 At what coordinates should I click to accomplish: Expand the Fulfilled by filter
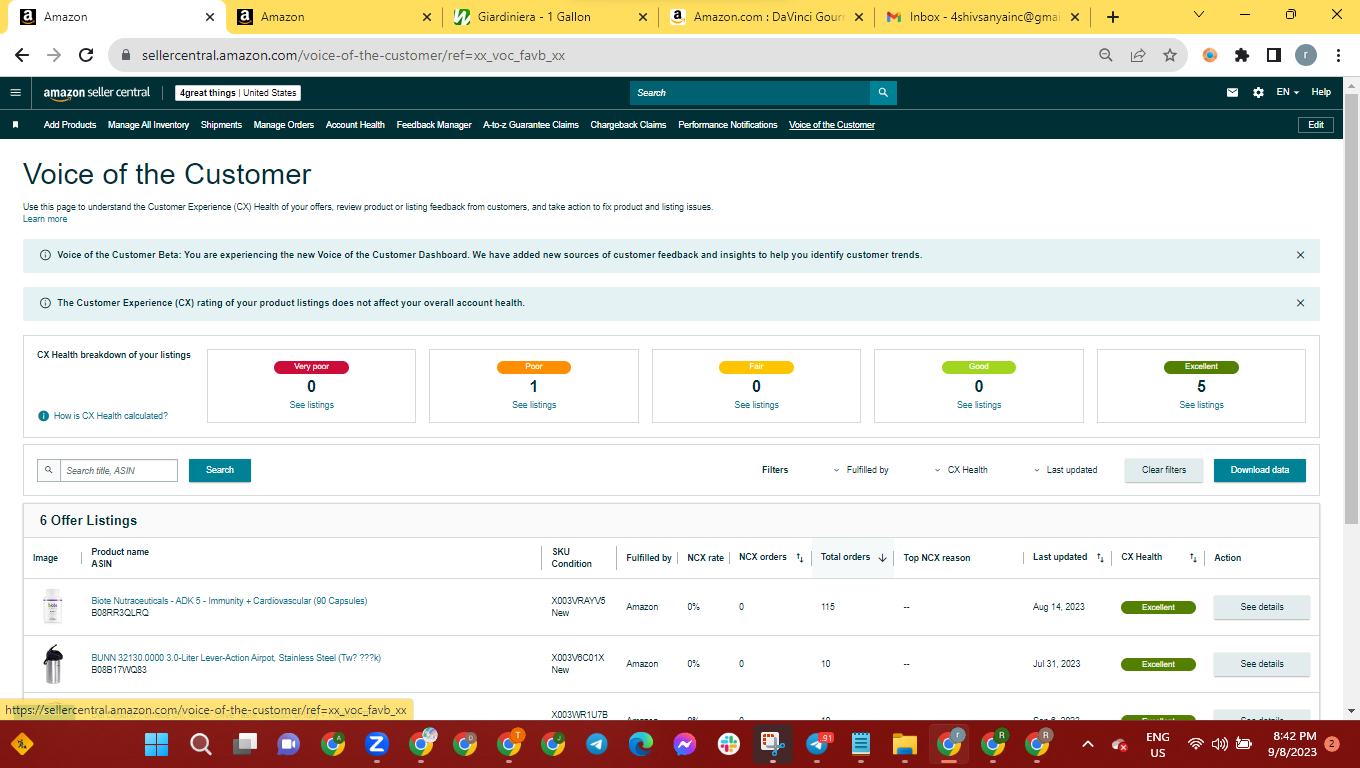tap(862, 470)
